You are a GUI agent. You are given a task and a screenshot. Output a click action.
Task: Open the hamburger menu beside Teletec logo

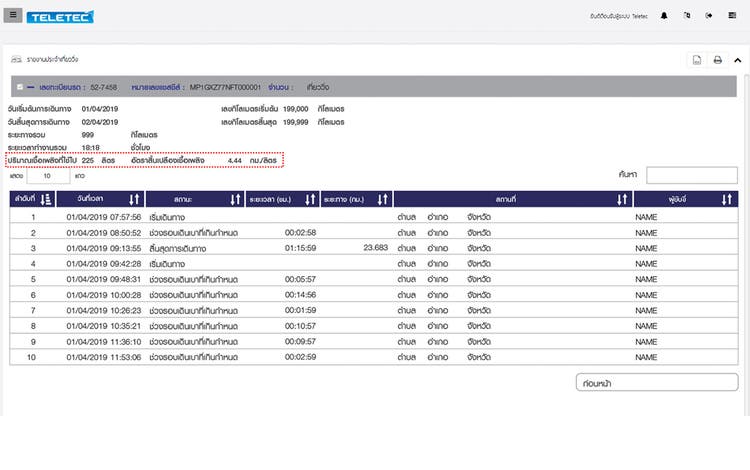point(13,16)
